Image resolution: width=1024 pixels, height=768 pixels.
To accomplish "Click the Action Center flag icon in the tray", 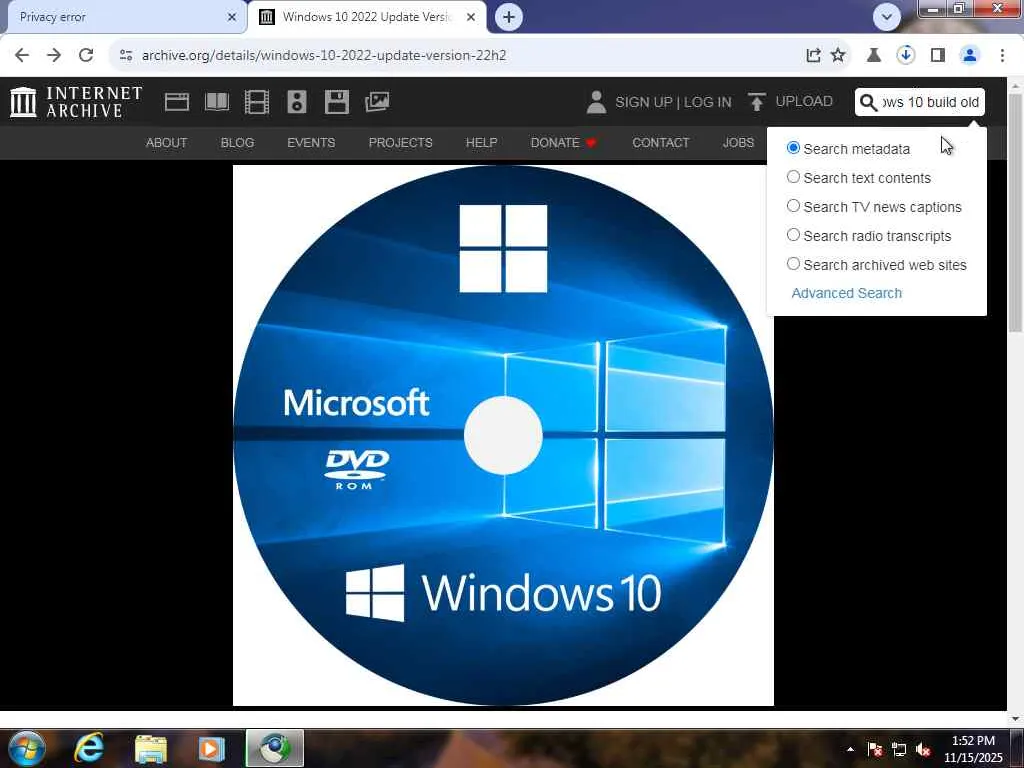I will tap(874, 750).
